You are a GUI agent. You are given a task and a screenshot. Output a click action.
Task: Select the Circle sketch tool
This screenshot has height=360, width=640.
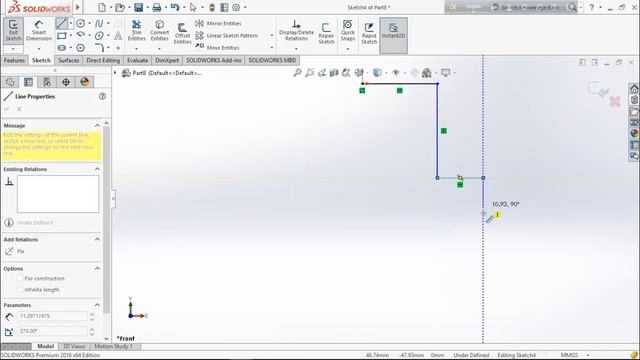pos(80,24)
